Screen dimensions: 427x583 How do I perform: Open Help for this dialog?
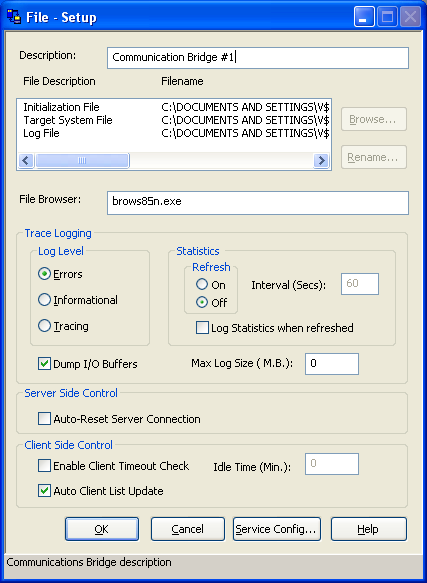pyautogui.click(x=369, y=529)
